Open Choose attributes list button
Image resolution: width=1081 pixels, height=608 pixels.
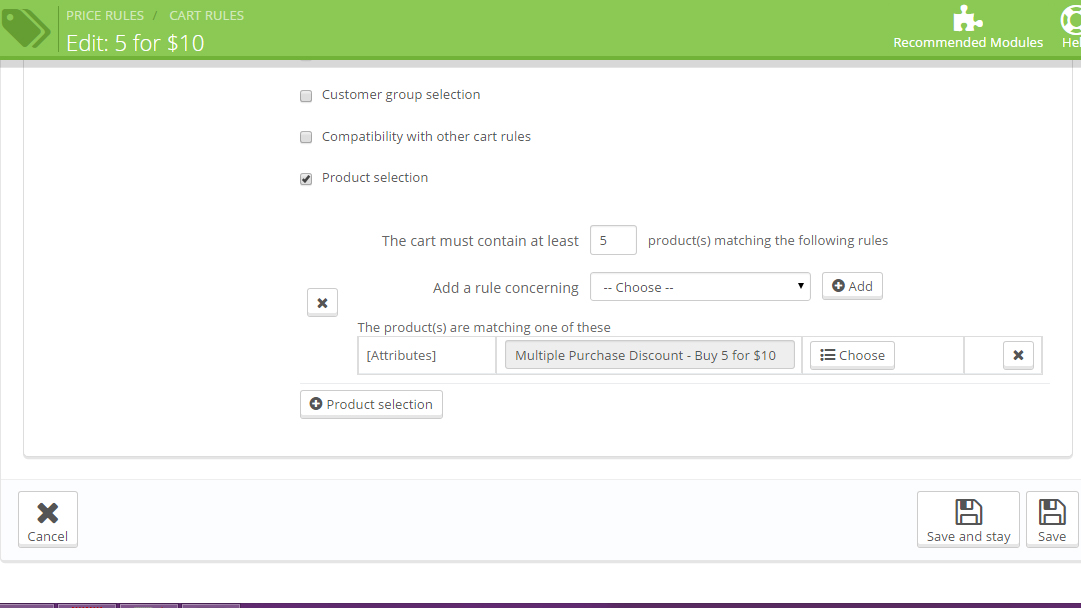tap(852, 355)
